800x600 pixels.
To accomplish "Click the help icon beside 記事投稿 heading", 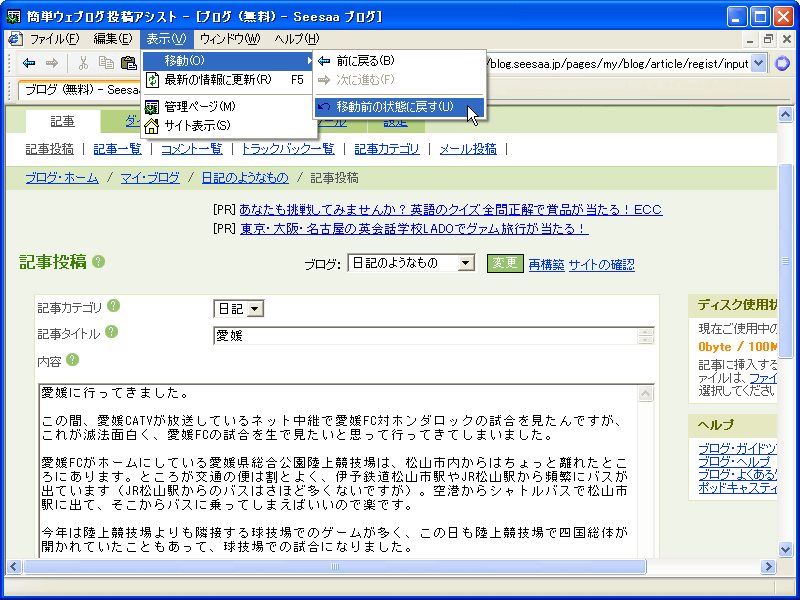I will tap(98, 262).
